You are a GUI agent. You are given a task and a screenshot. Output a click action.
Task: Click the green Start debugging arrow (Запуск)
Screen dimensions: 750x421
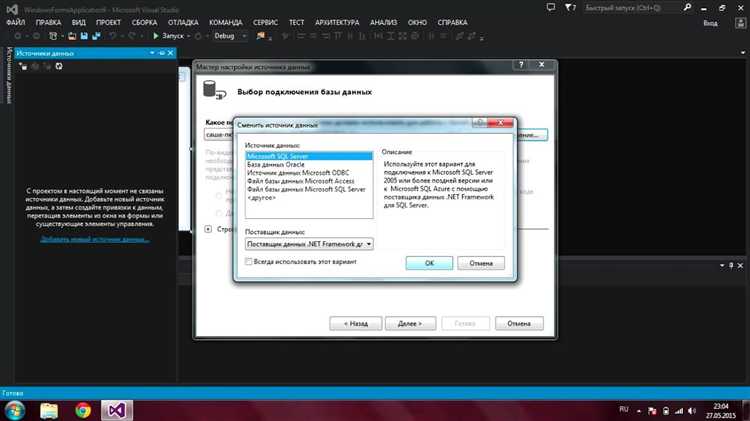156,35
